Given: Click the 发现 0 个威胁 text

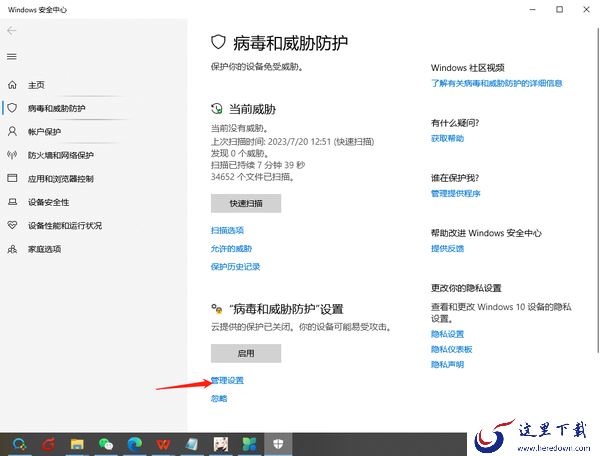Looking at the screenshot, I should point(240,153).
